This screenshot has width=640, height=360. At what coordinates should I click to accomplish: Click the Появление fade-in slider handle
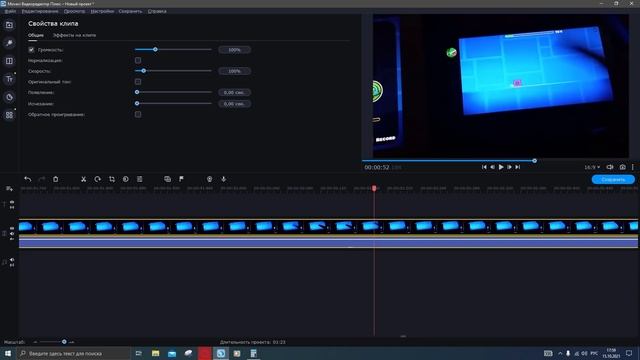(x=137, y=92)
